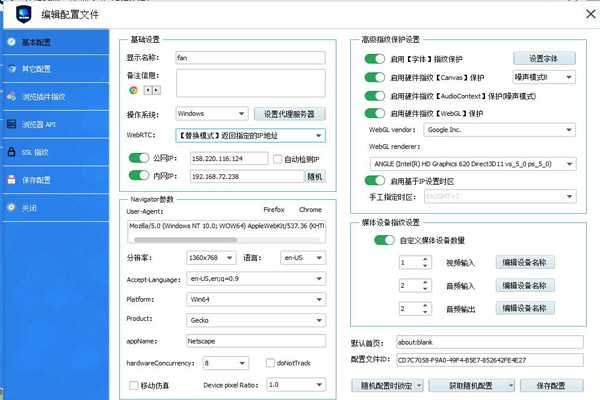Toggle IP-based timezone setting switch
The image size is (600, 400).
pyautogui.click(x=375, y=180)
